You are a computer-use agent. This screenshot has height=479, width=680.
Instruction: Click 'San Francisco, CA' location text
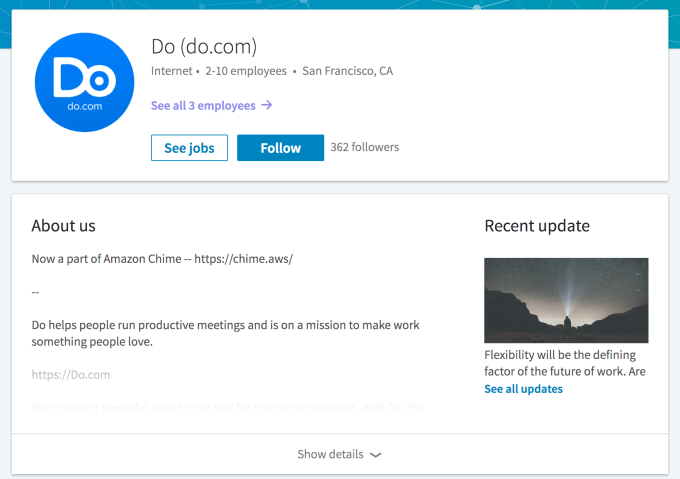tap(347, 71)
